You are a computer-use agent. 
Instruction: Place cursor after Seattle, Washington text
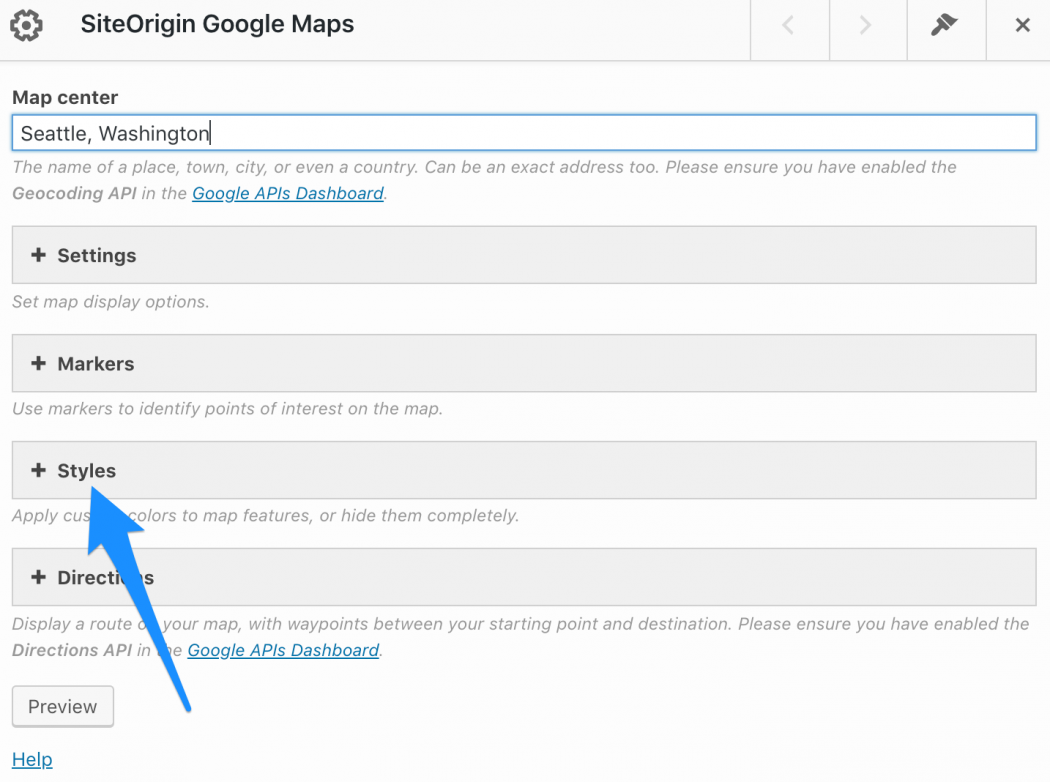pyautogui.click(x=211, y=132)
